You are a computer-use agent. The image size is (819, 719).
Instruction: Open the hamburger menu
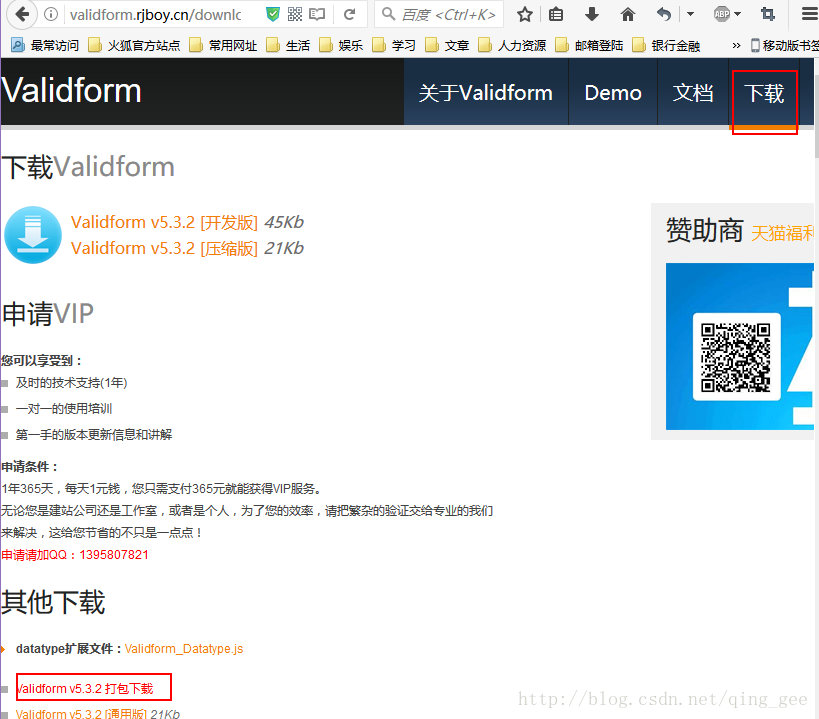(x=810, y=14)
